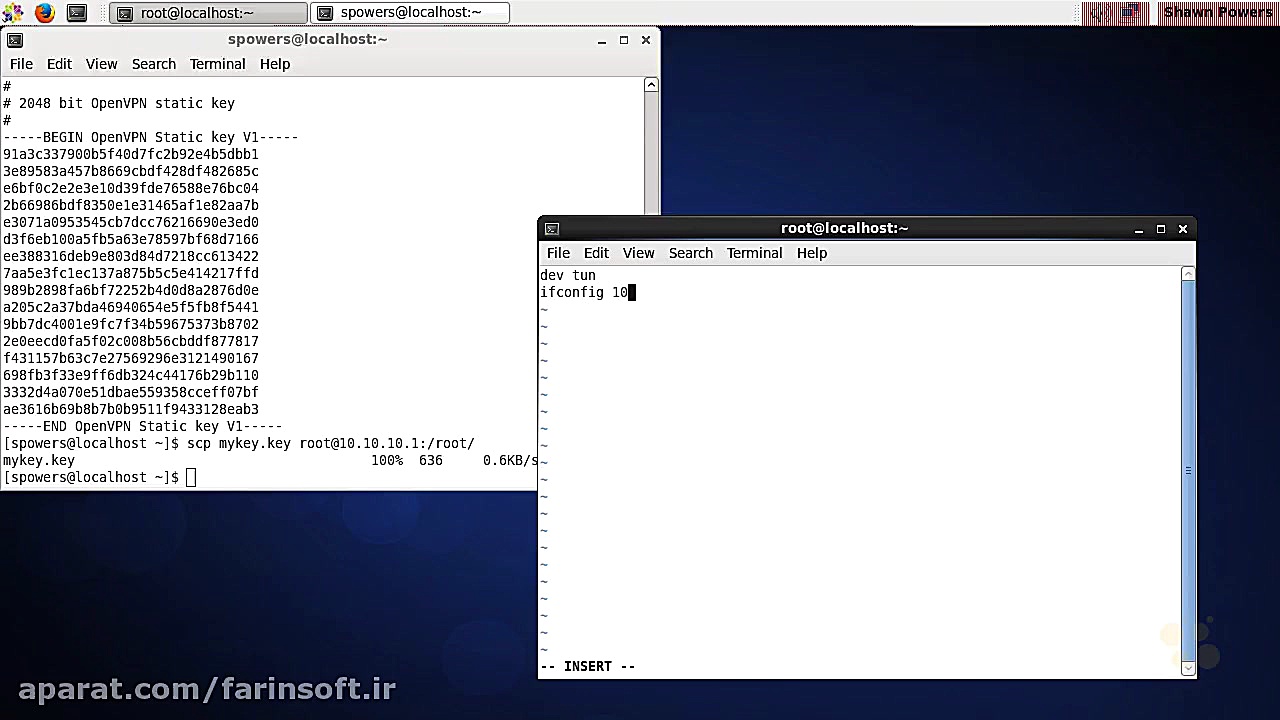The height and width of the screenshot is (720, 1280).
Task: Click the volume icon in the system tray
Action: (x=1096, y=12)
